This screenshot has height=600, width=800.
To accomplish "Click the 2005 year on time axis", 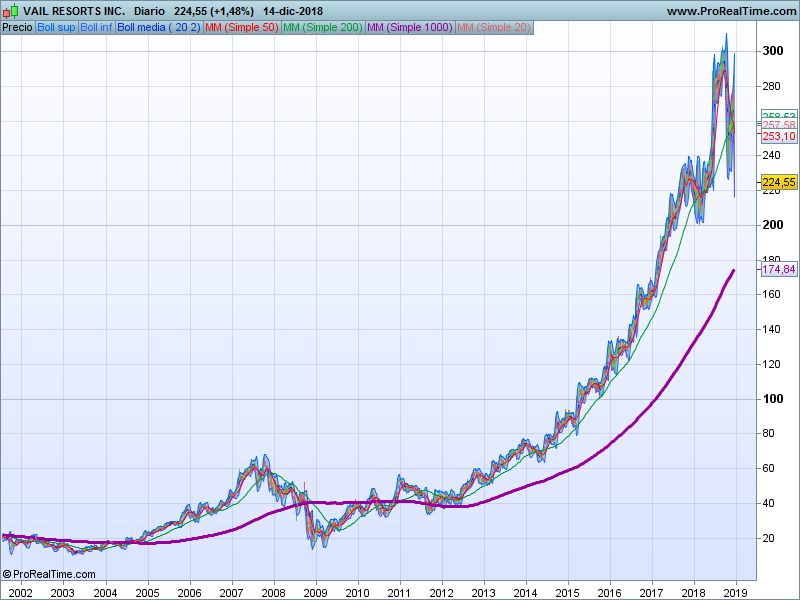I will pyautogui.click(x=147, y=593).
